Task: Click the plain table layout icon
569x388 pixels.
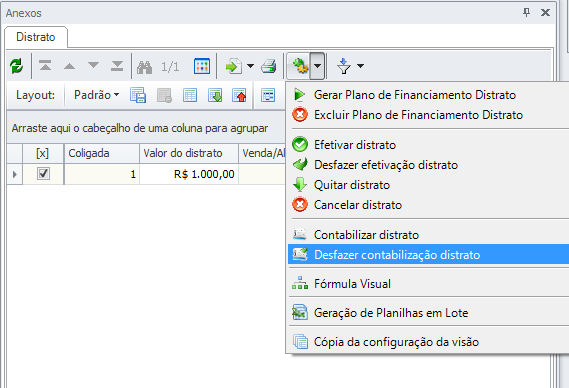Action: 190,95
